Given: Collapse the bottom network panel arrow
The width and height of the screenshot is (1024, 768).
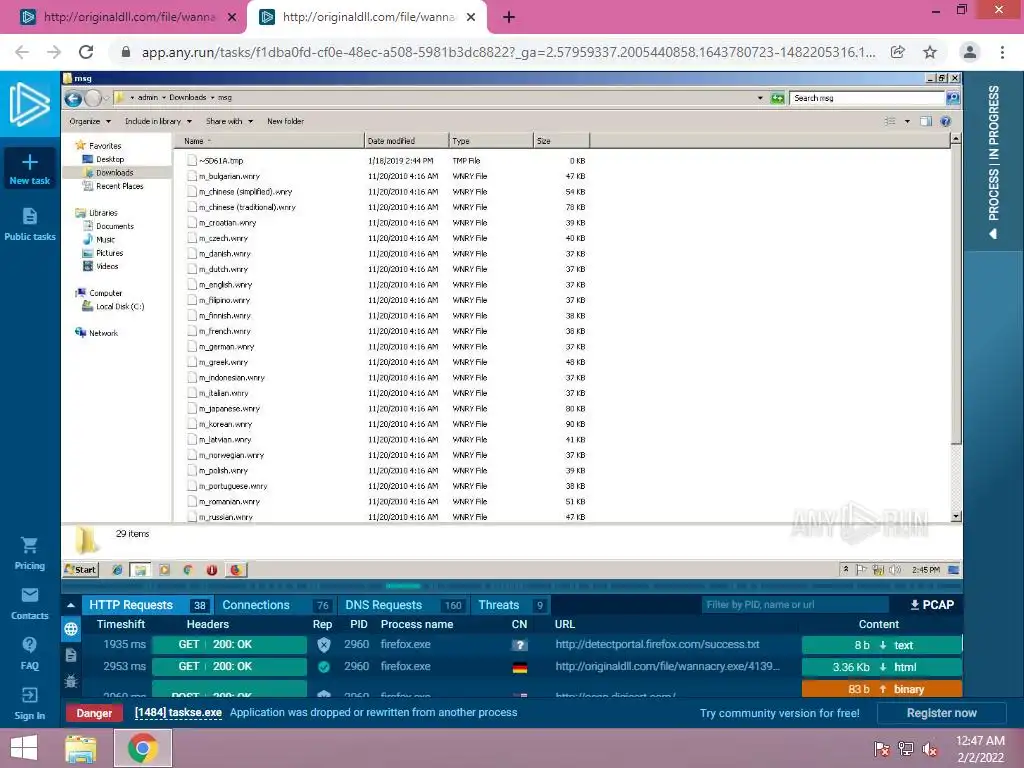Looking at the screenshot, I should 71,605.
